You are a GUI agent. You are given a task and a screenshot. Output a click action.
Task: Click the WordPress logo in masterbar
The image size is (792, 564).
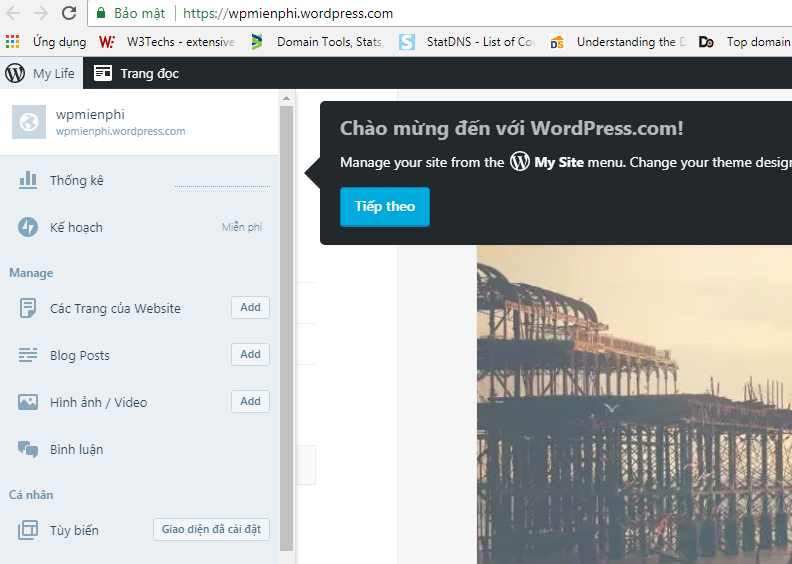15,73
